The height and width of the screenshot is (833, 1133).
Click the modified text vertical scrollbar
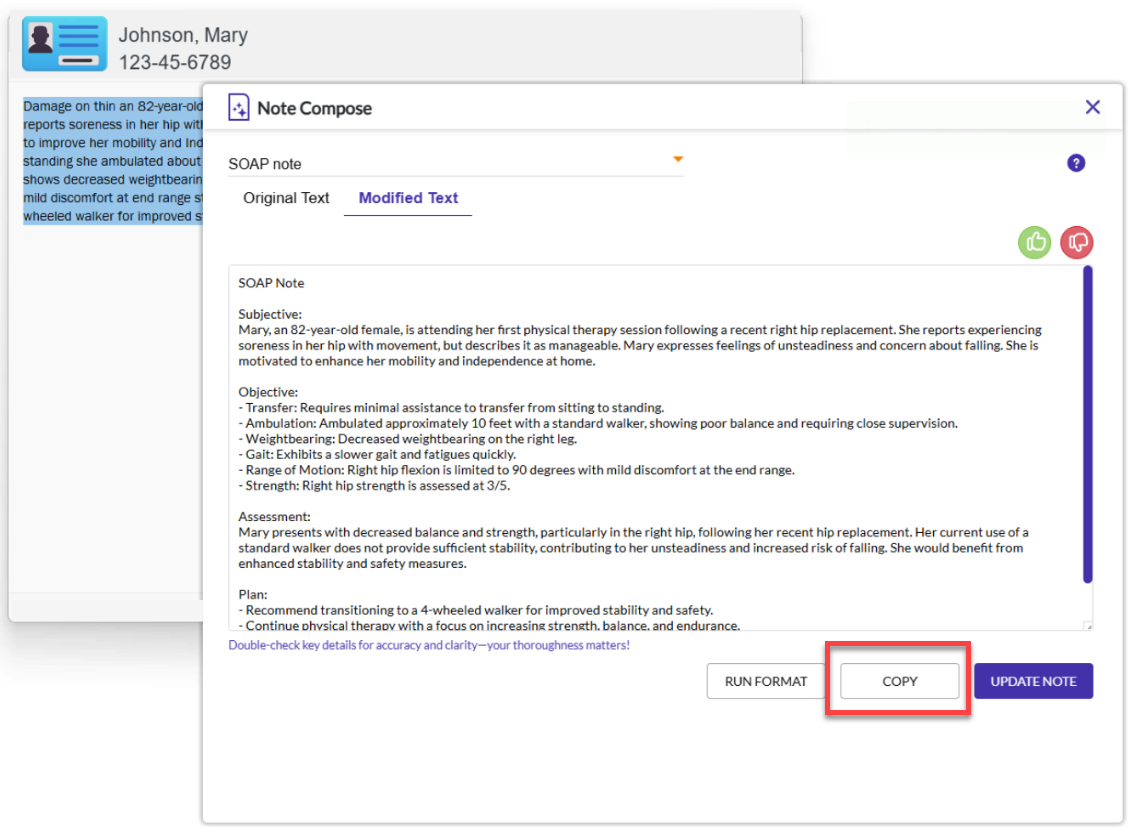[x=1087, y=424]
